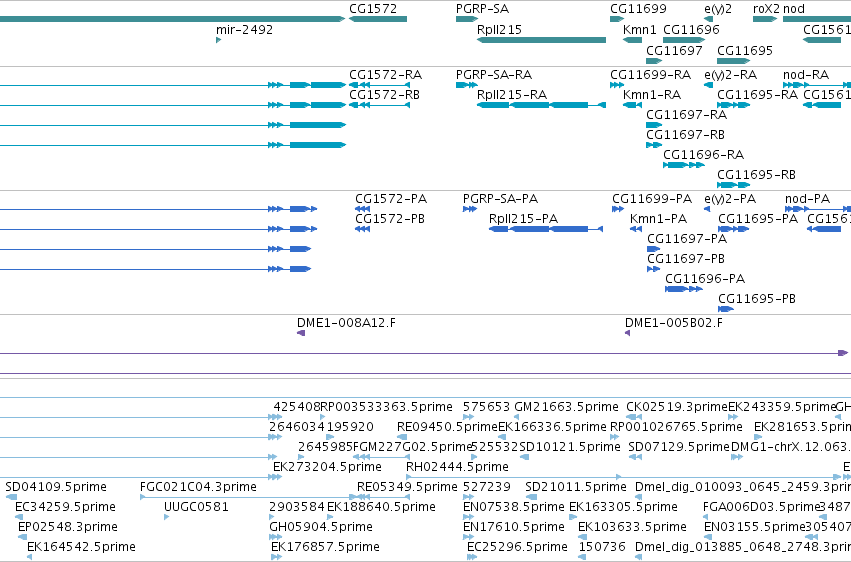Select the CG1572-PB protein feature
The height and width of the screenshot is (562, 851).
pyautogui.click(x=363, y=229)
